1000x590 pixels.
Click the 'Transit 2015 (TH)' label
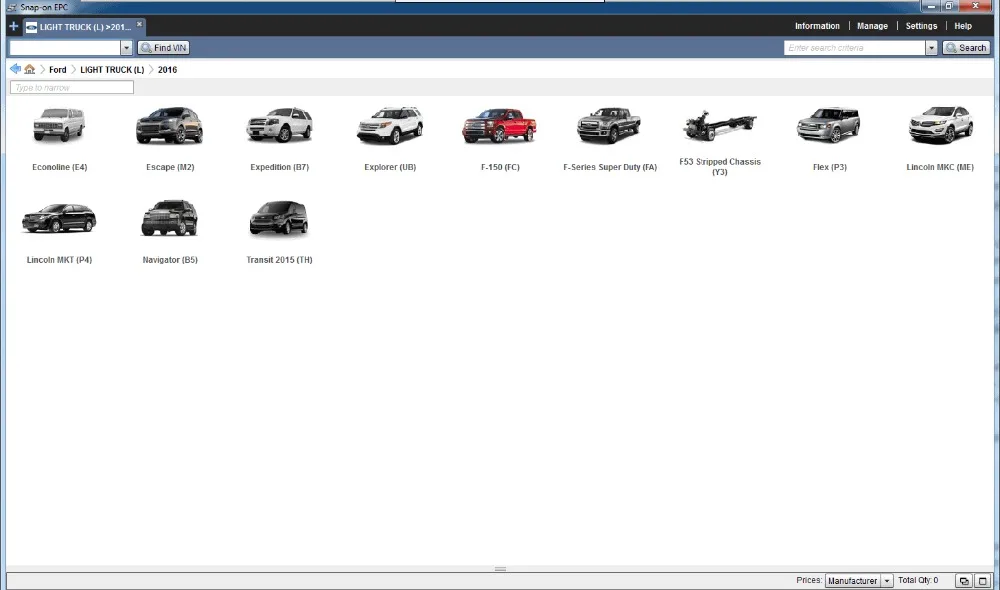pos(279,260)
